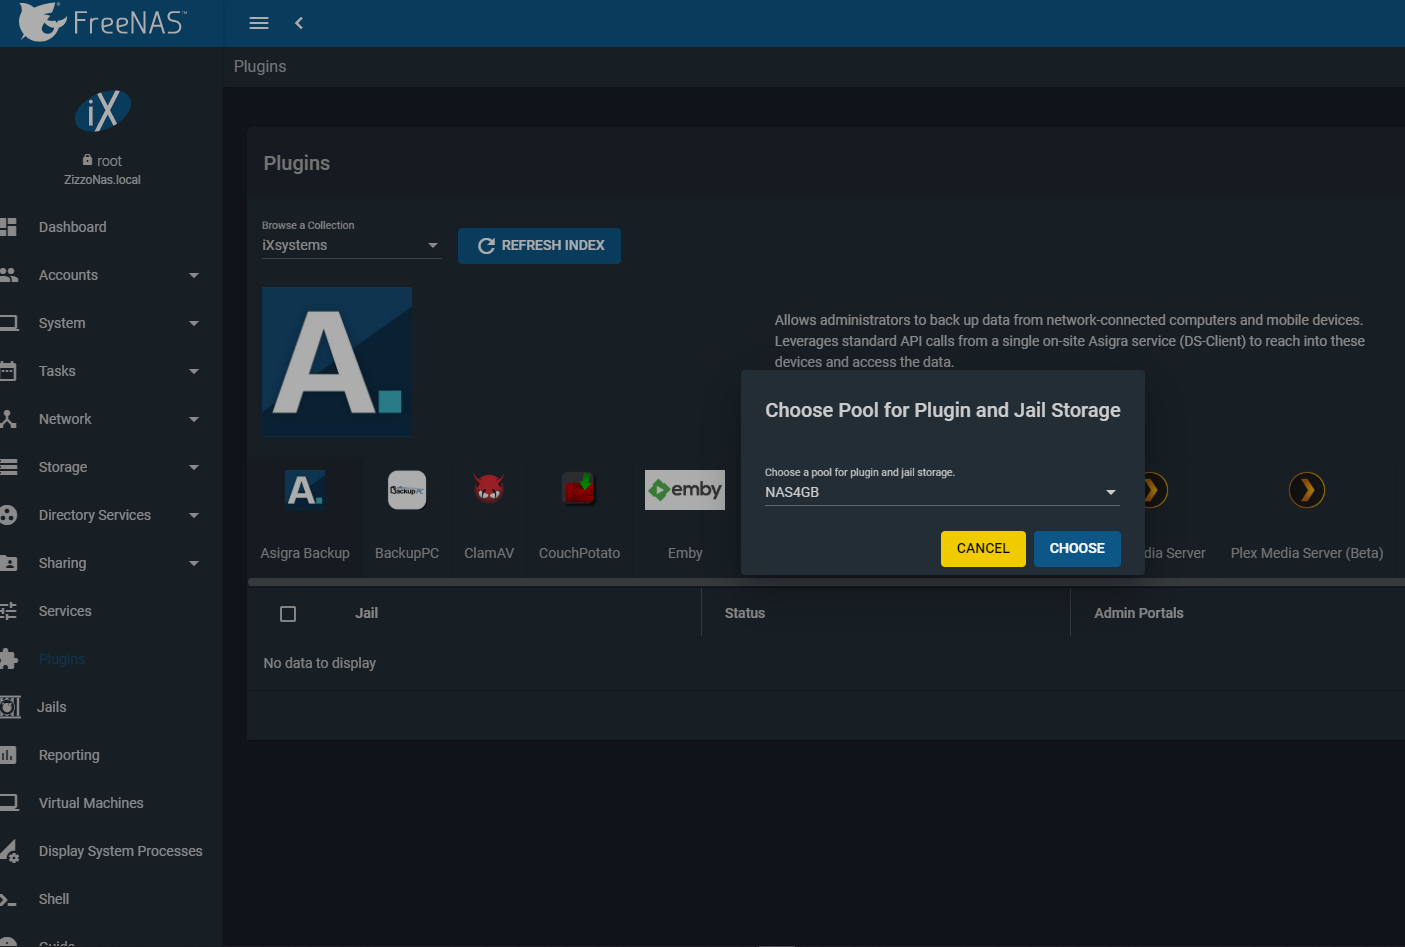Confirm pool with the CHOOSE button

[x=1077, y=549]
